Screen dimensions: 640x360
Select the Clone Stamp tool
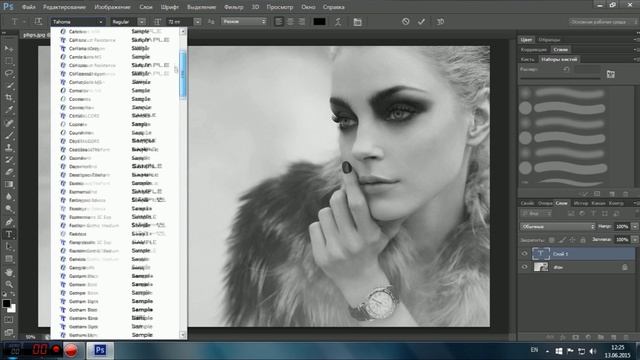(9, 147)
